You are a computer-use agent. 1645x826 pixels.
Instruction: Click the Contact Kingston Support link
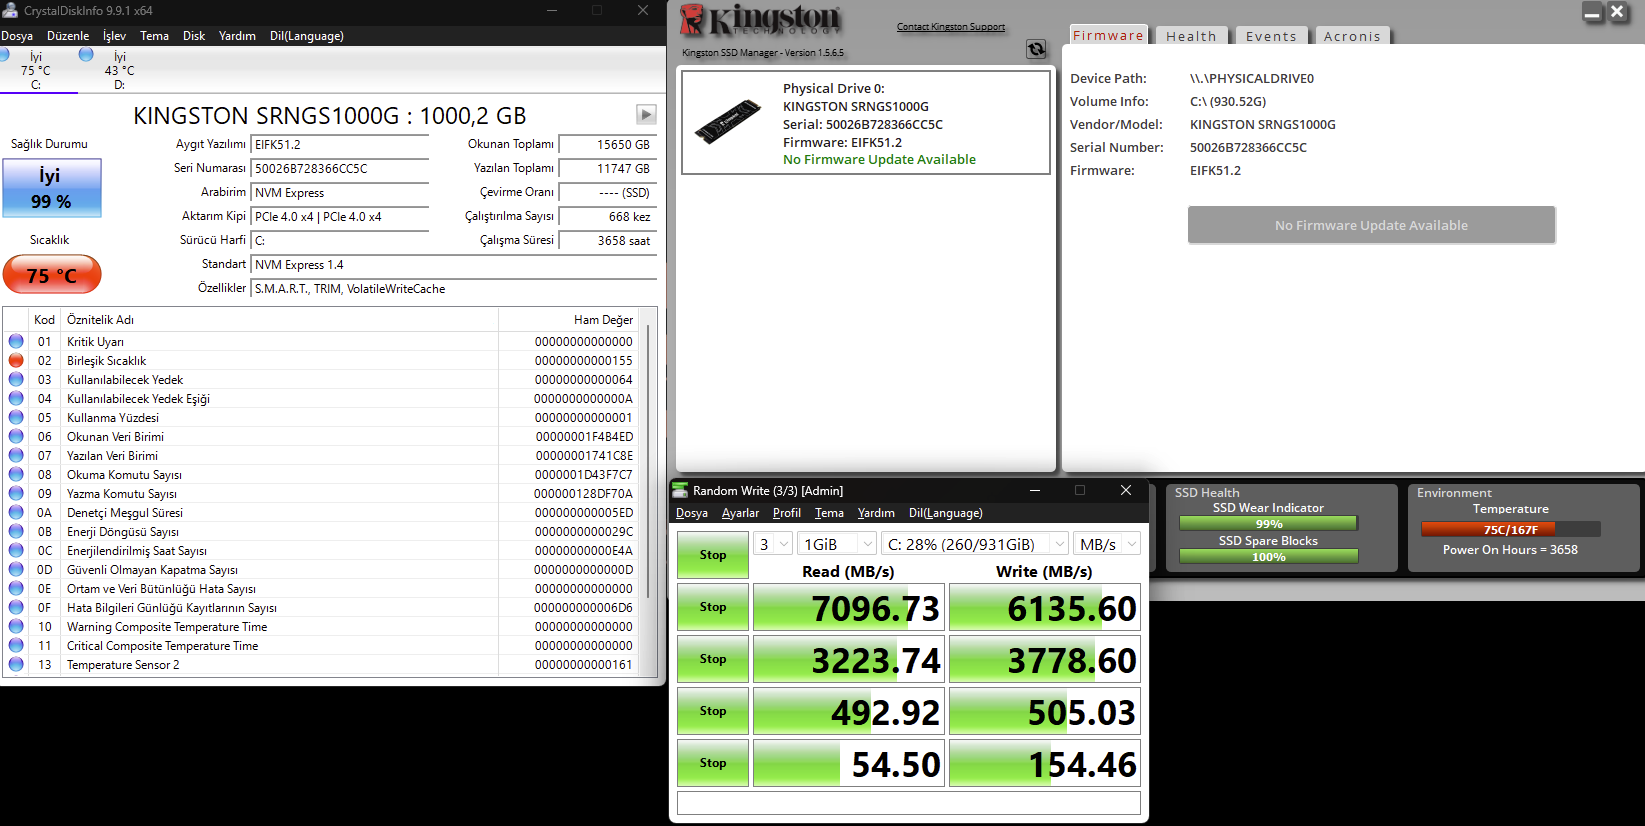951,27
